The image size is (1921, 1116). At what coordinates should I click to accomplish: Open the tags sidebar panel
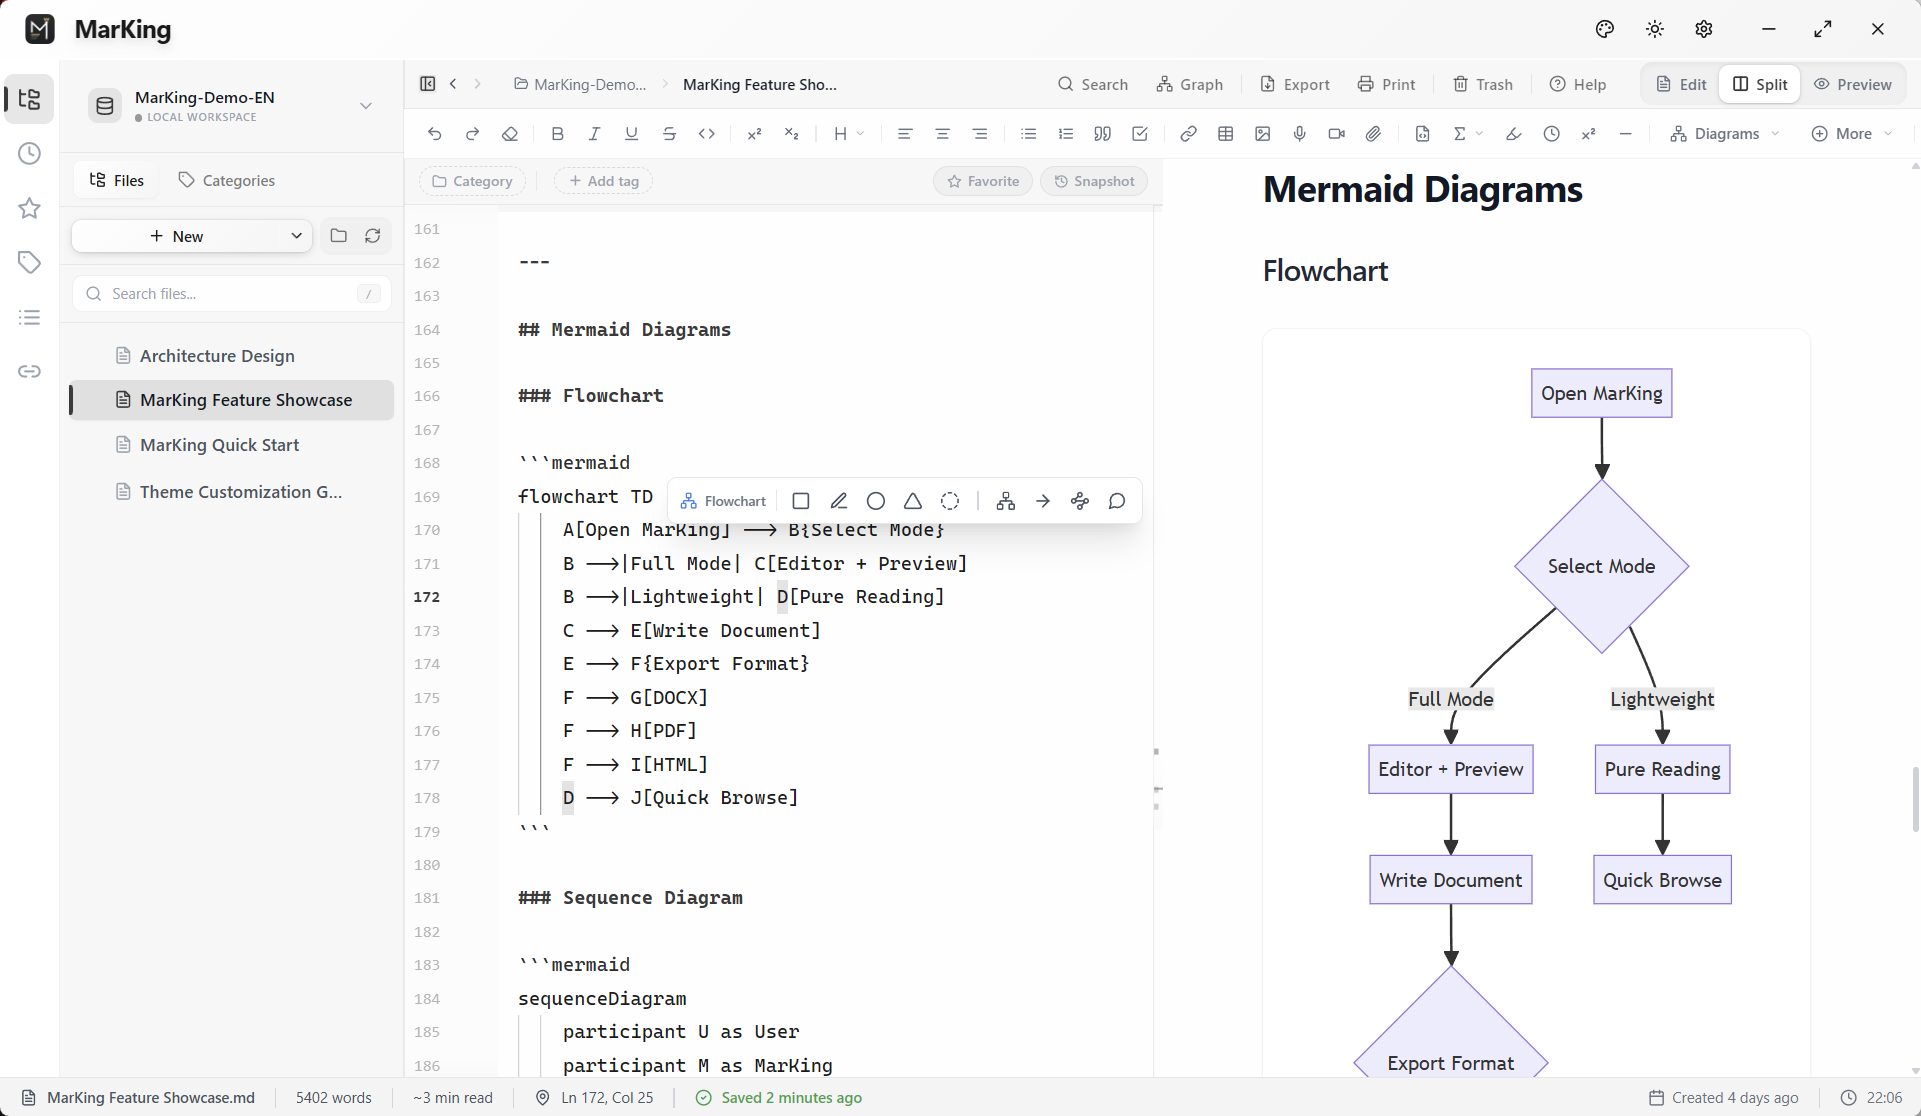coord(29,262)
